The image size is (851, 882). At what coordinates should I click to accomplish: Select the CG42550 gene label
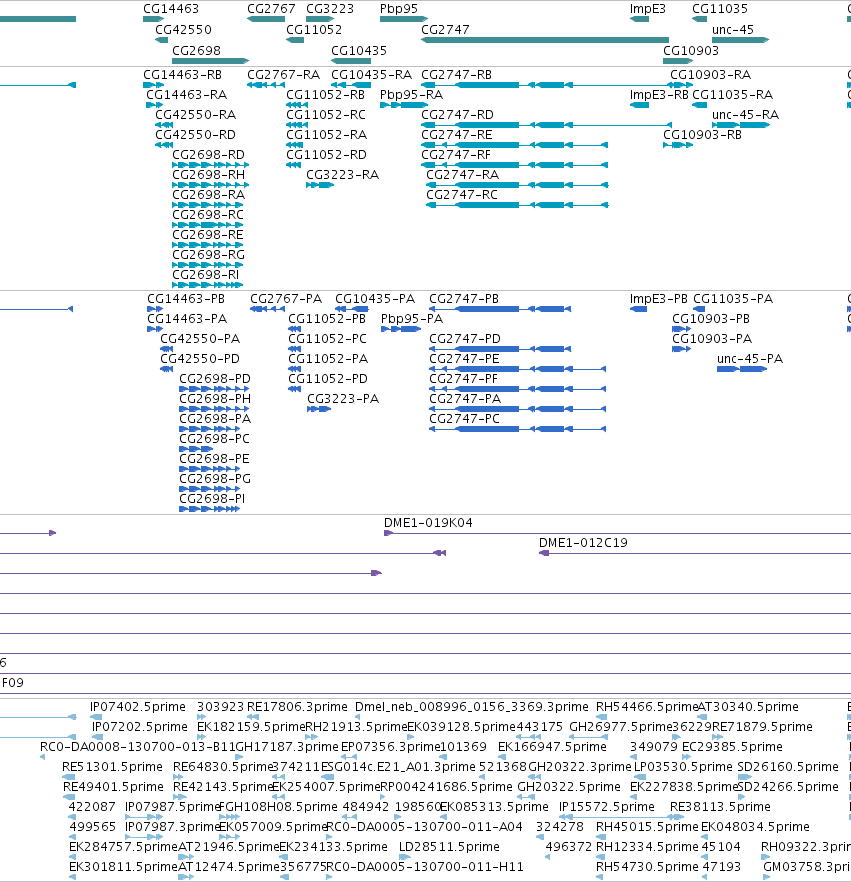[x=183, y=30]
